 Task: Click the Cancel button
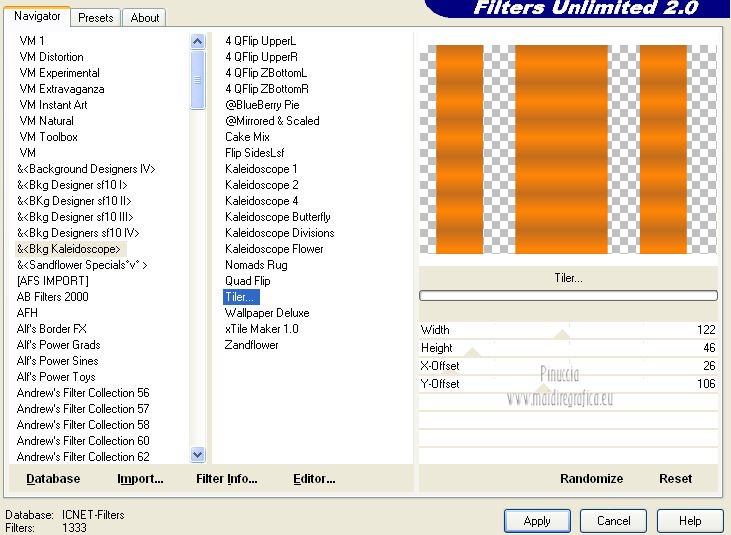(x=614, y=521)
